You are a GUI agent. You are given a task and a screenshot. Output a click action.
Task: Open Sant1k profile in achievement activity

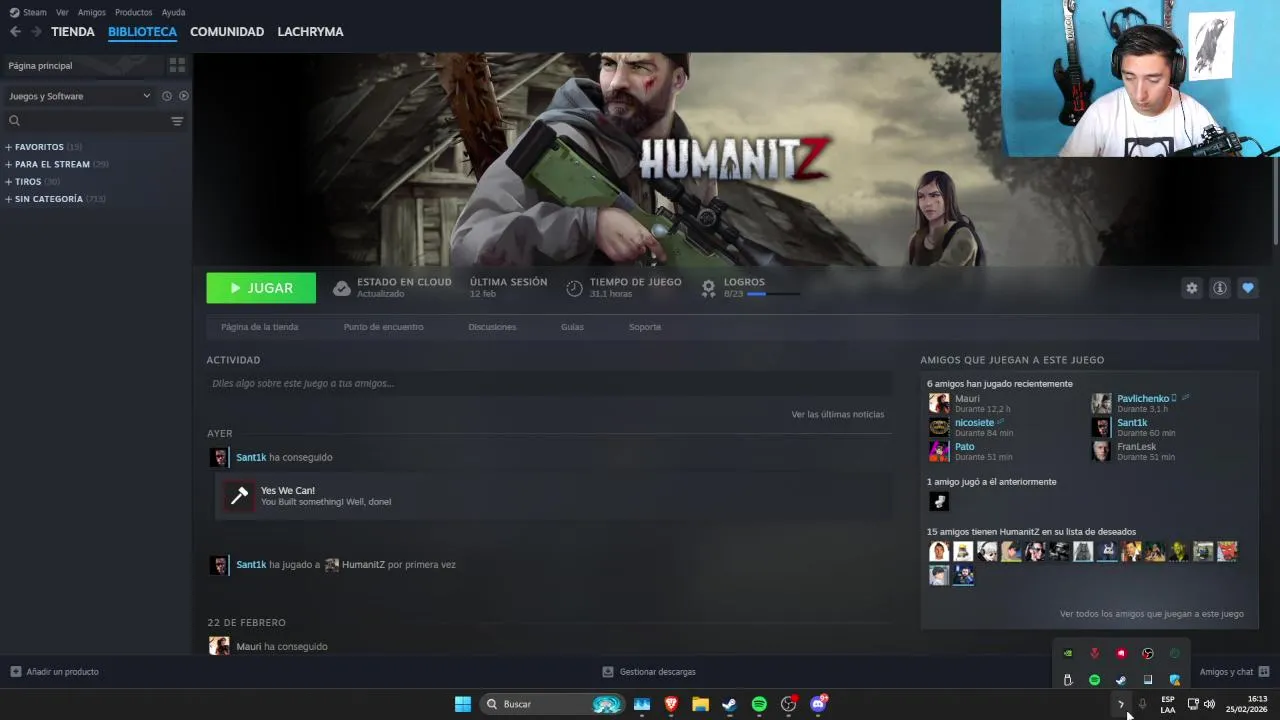251,457
